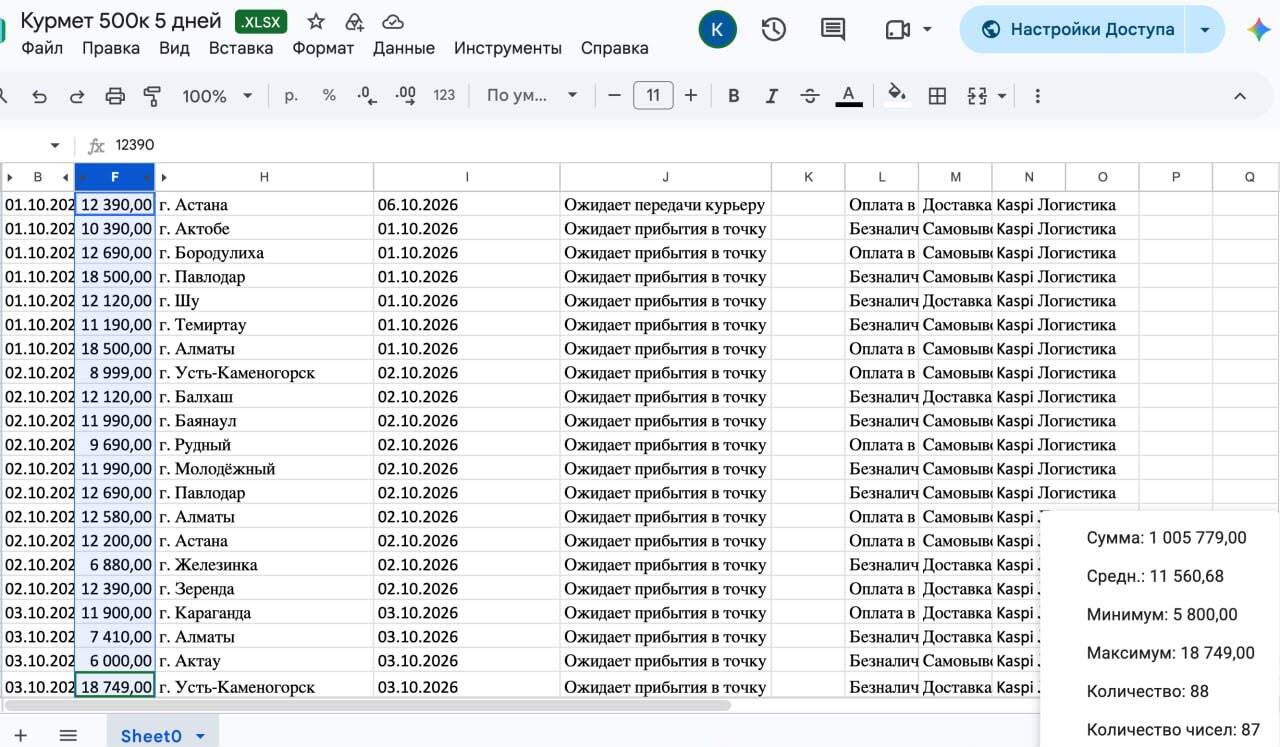
Task: Select the Сумма: 1 005 779,00 statistic
Action: [1166, 538]
